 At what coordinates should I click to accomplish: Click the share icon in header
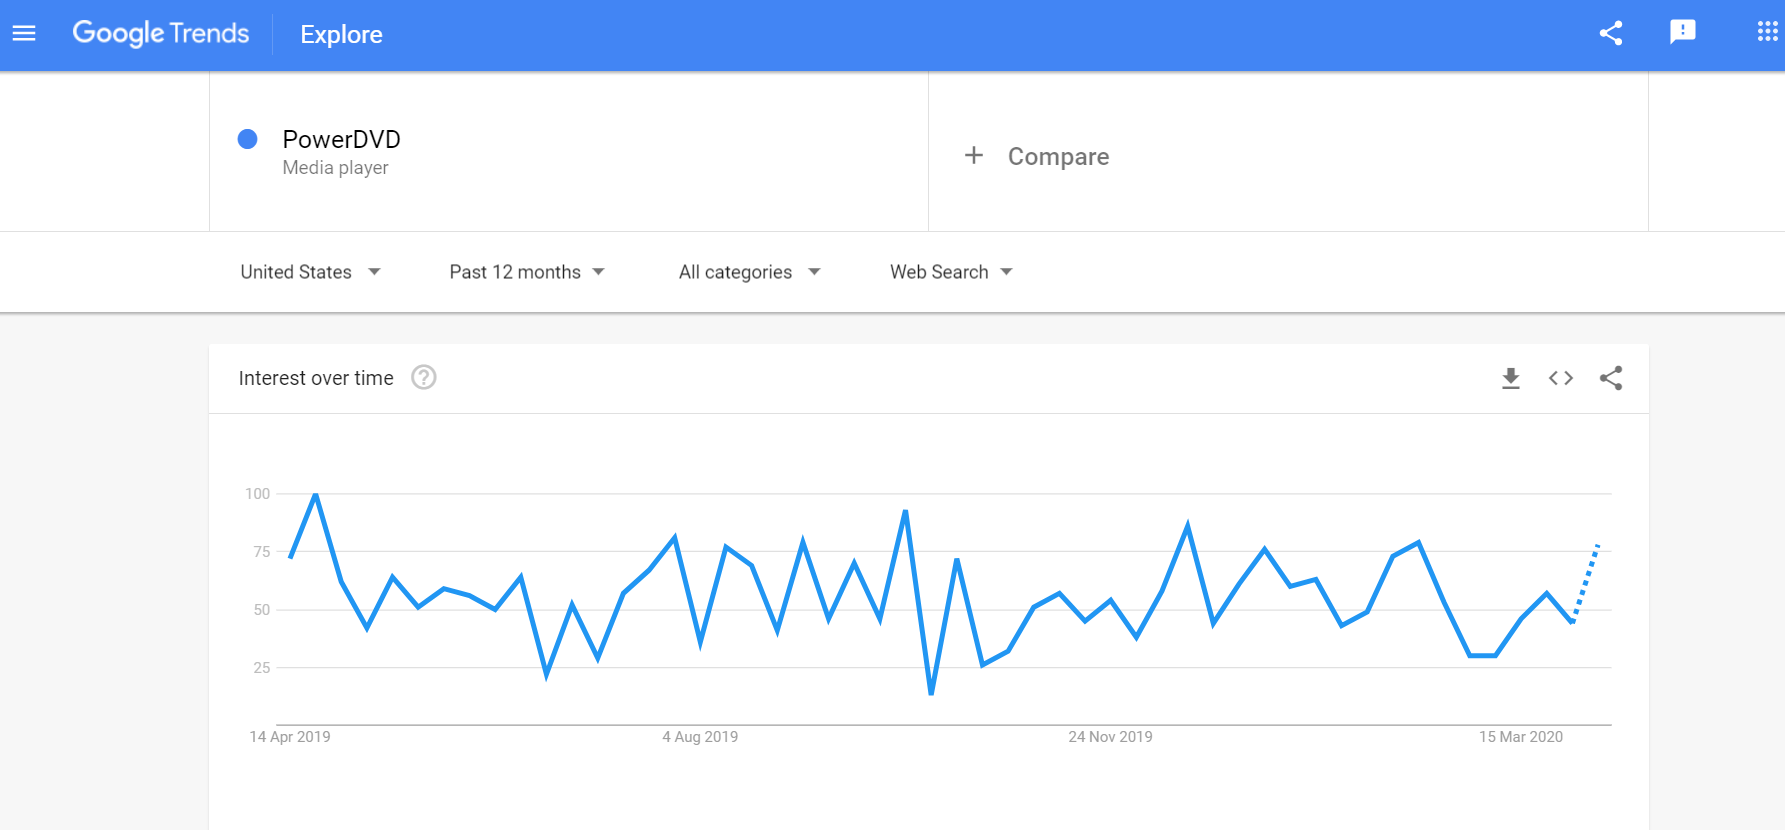[x=1610, y=33]
